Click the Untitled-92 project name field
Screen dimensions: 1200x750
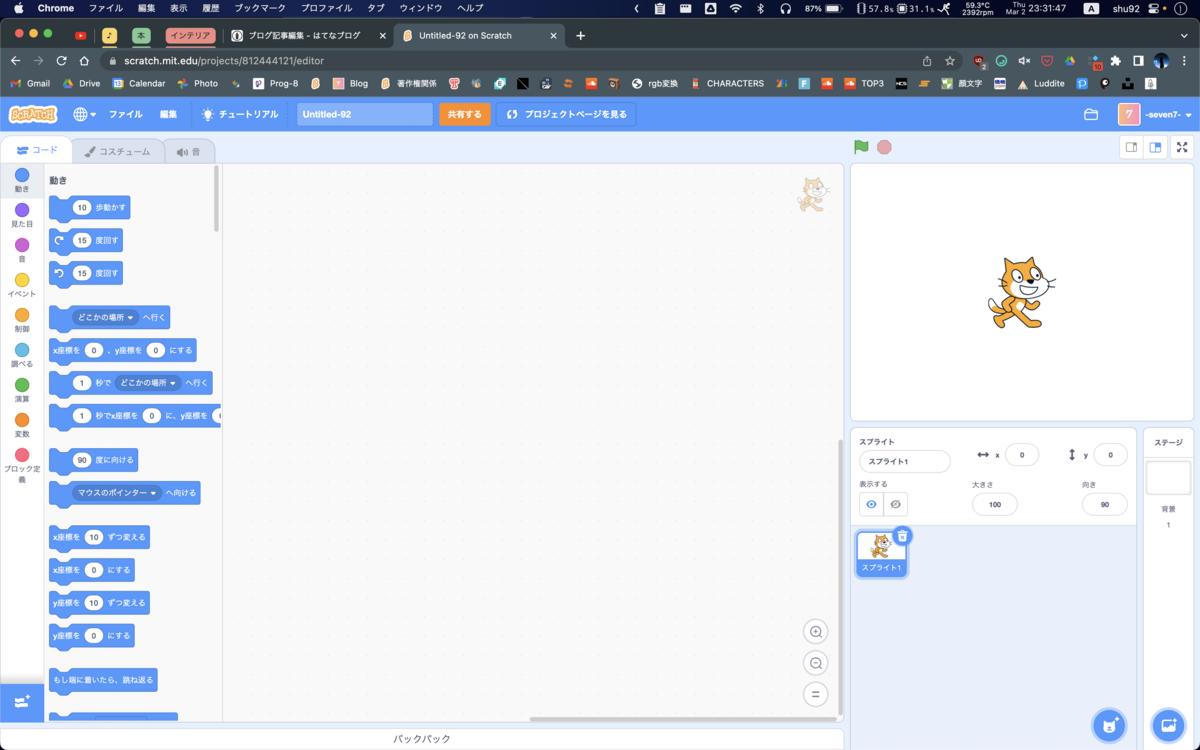[364, 114]
